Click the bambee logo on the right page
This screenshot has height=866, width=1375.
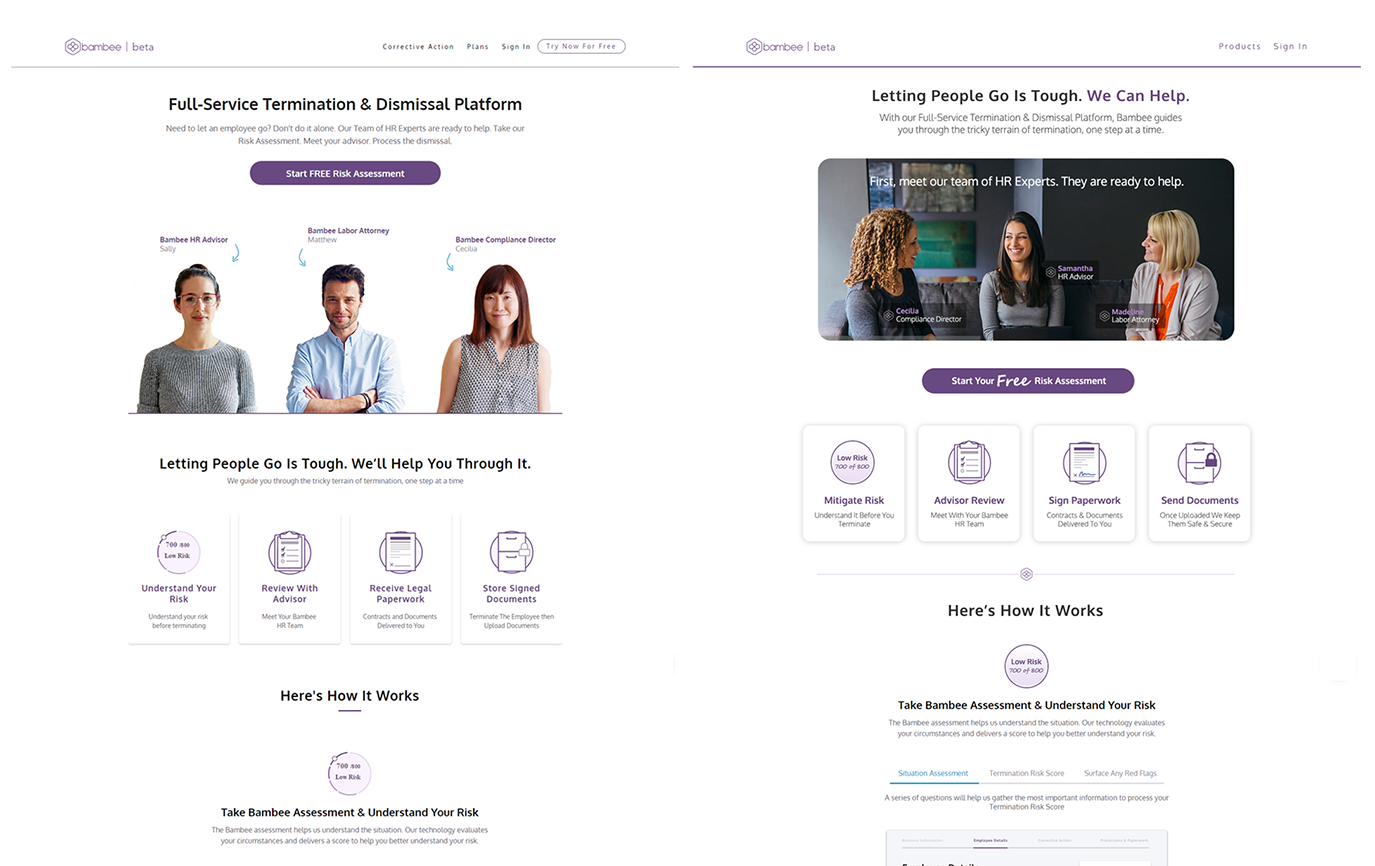pyautogui.click(x=790, y=46)
